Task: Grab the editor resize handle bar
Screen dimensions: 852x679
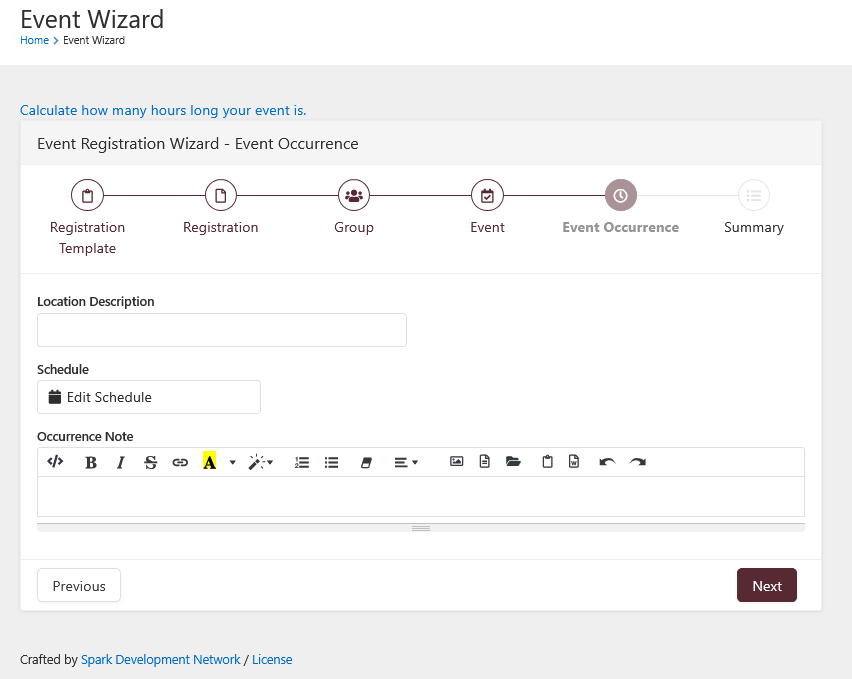Action: click(421, 528)
